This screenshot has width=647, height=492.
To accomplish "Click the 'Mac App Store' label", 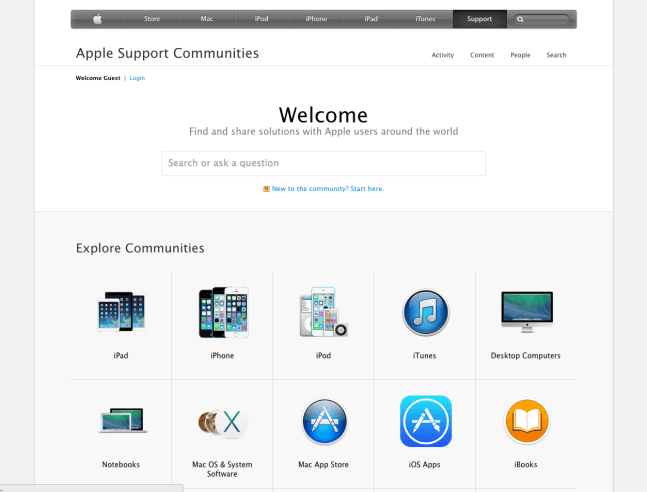I will (x=324, y=464).
